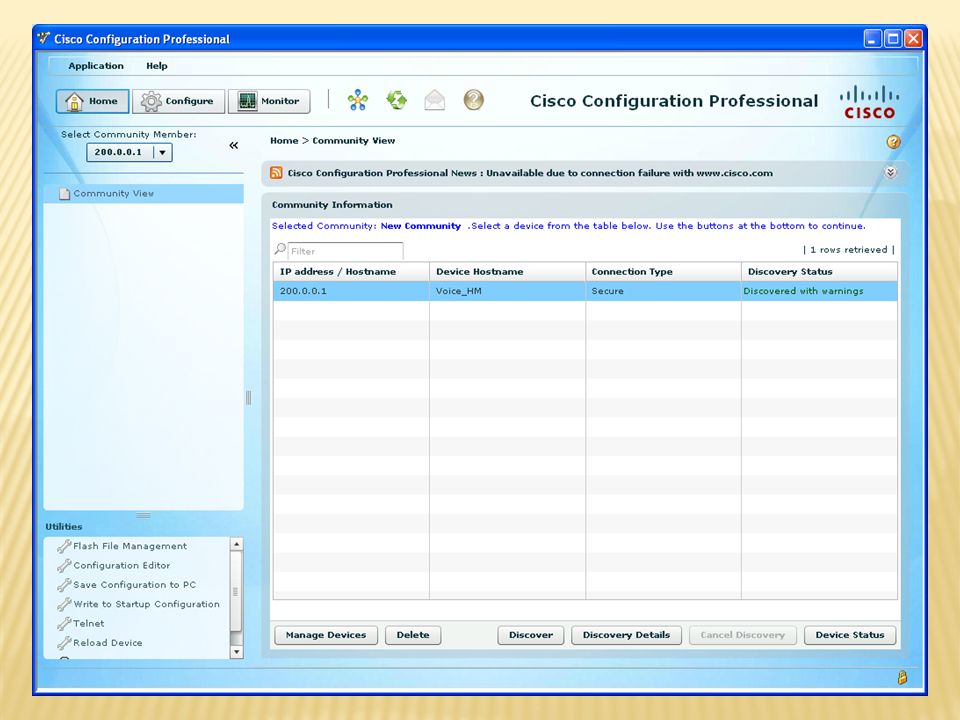
Task: Click the Save Configuration to PC wrench icon
Action: point(64,585)
